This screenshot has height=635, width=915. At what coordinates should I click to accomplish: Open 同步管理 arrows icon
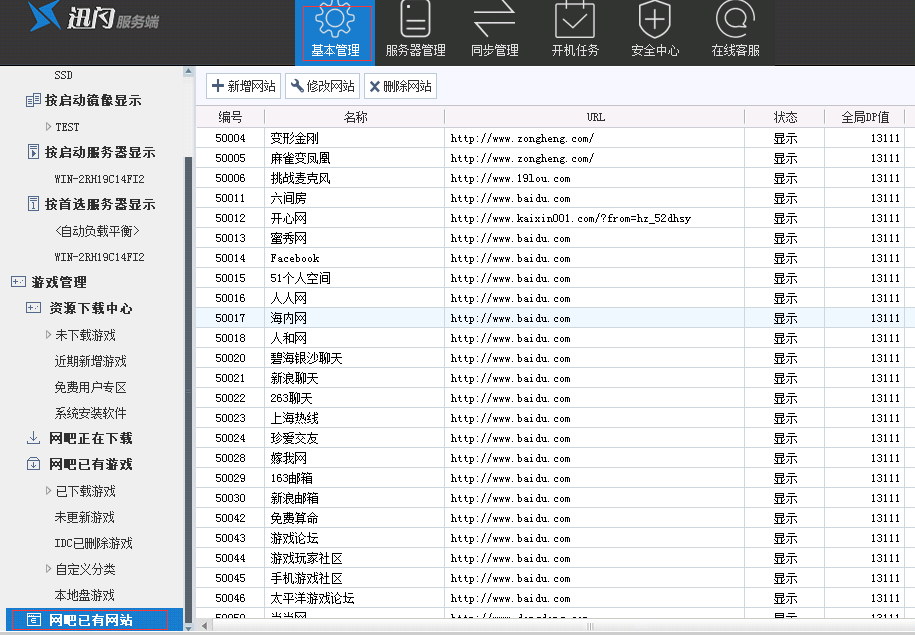click(494, 19)
